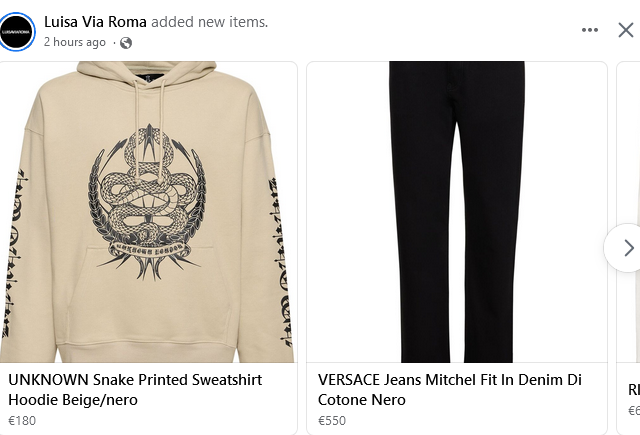Click the UNKNOWN London banner on hoodie graphic
The image size is (640, 435).
coord(149,247)
